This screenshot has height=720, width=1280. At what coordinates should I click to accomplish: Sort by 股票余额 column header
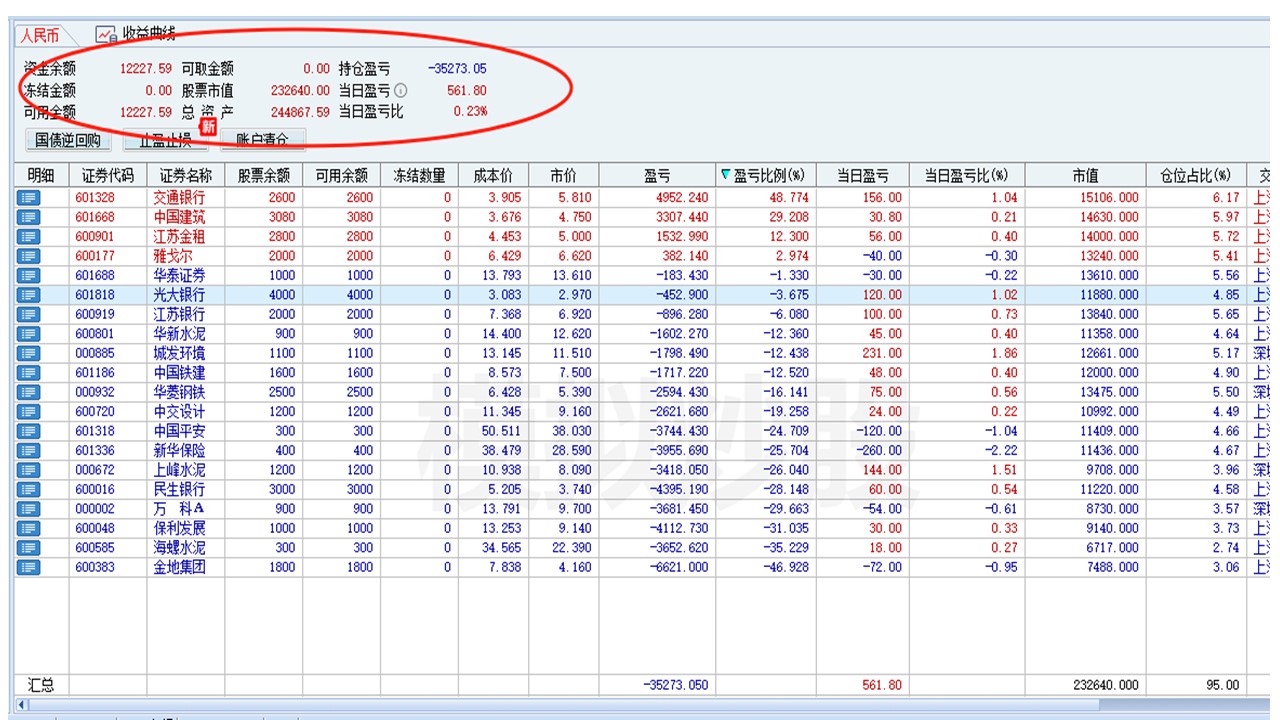tap(264, 176)
